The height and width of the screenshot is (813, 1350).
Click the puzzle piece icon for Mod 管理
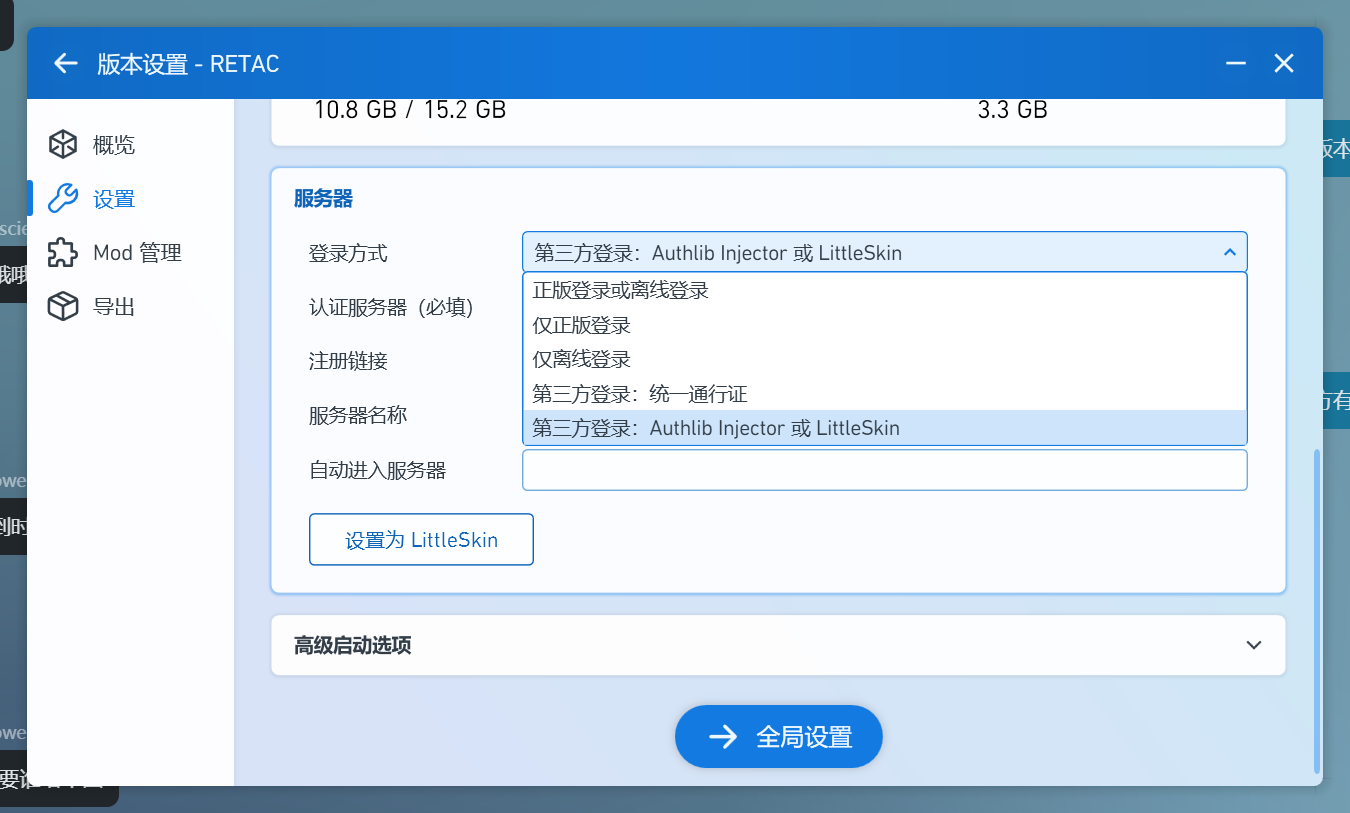pyautogui.click(x=63, y=253)
